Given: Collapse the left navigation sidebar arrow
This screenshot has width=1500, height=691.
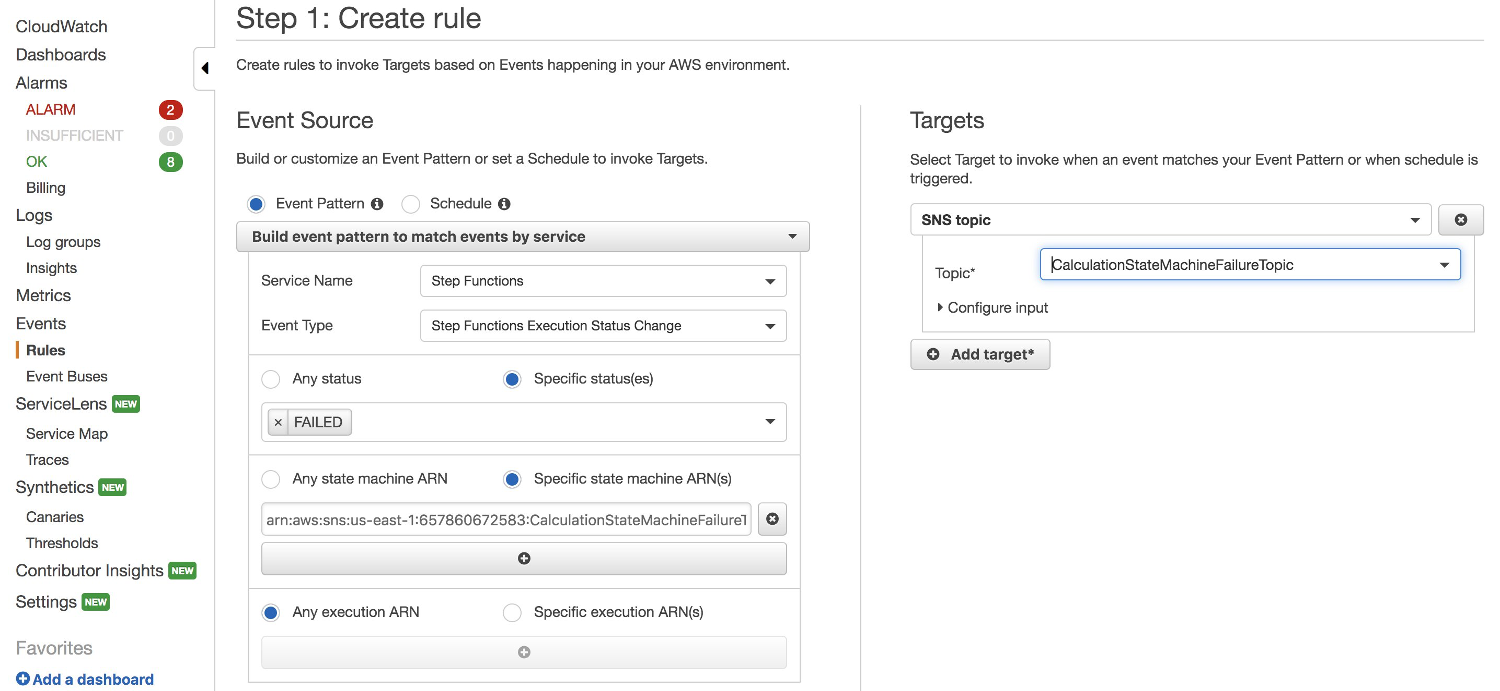Looking at the screenshot, I should click(204, 69).
